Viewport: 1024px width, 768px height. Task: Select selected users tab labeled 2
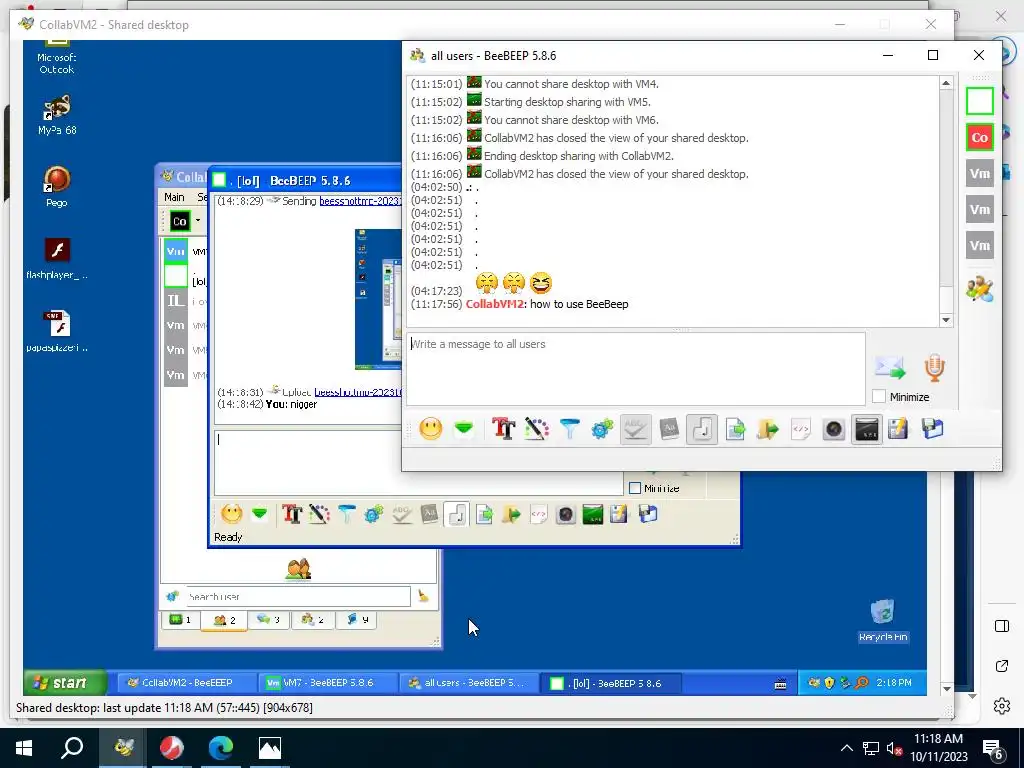[x=224, y=620]
